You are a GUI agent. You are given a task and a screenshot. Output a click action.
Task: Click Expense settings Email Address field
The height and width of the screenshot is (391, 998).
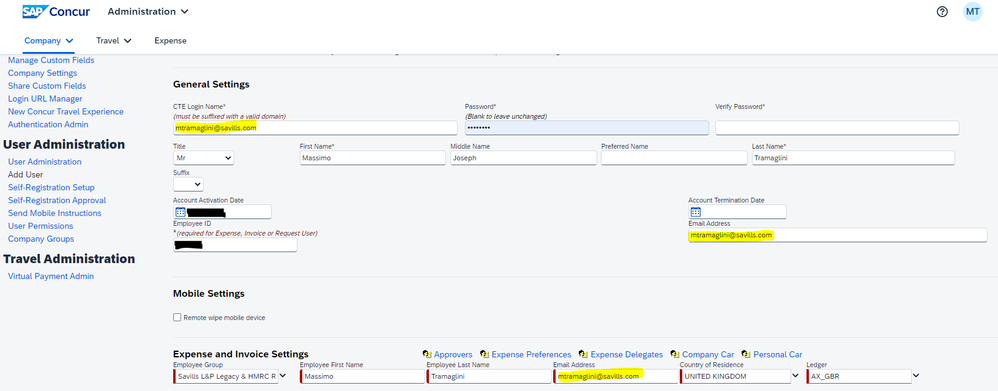pyautogui.click(x=615, y=376)
